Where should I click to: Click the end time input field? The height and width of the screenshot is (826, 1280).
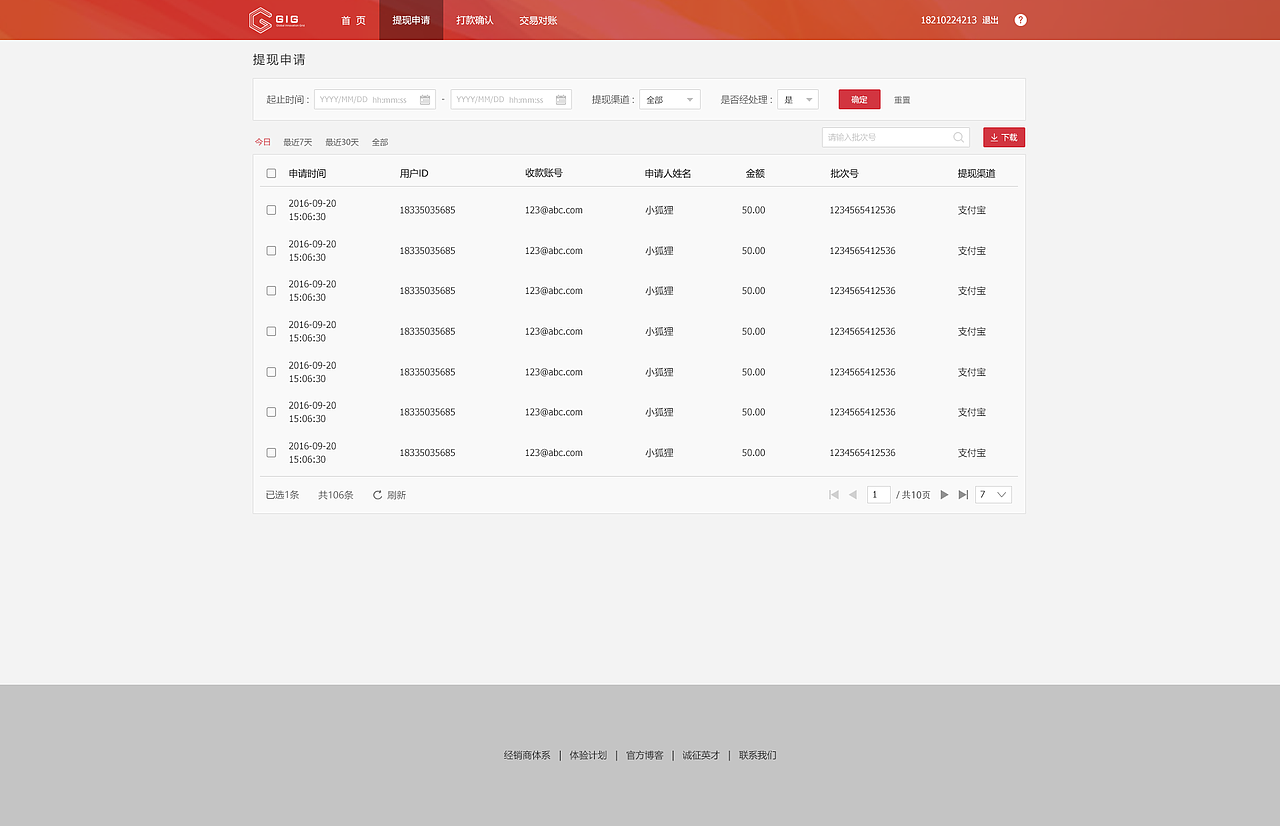click(511, 100)
